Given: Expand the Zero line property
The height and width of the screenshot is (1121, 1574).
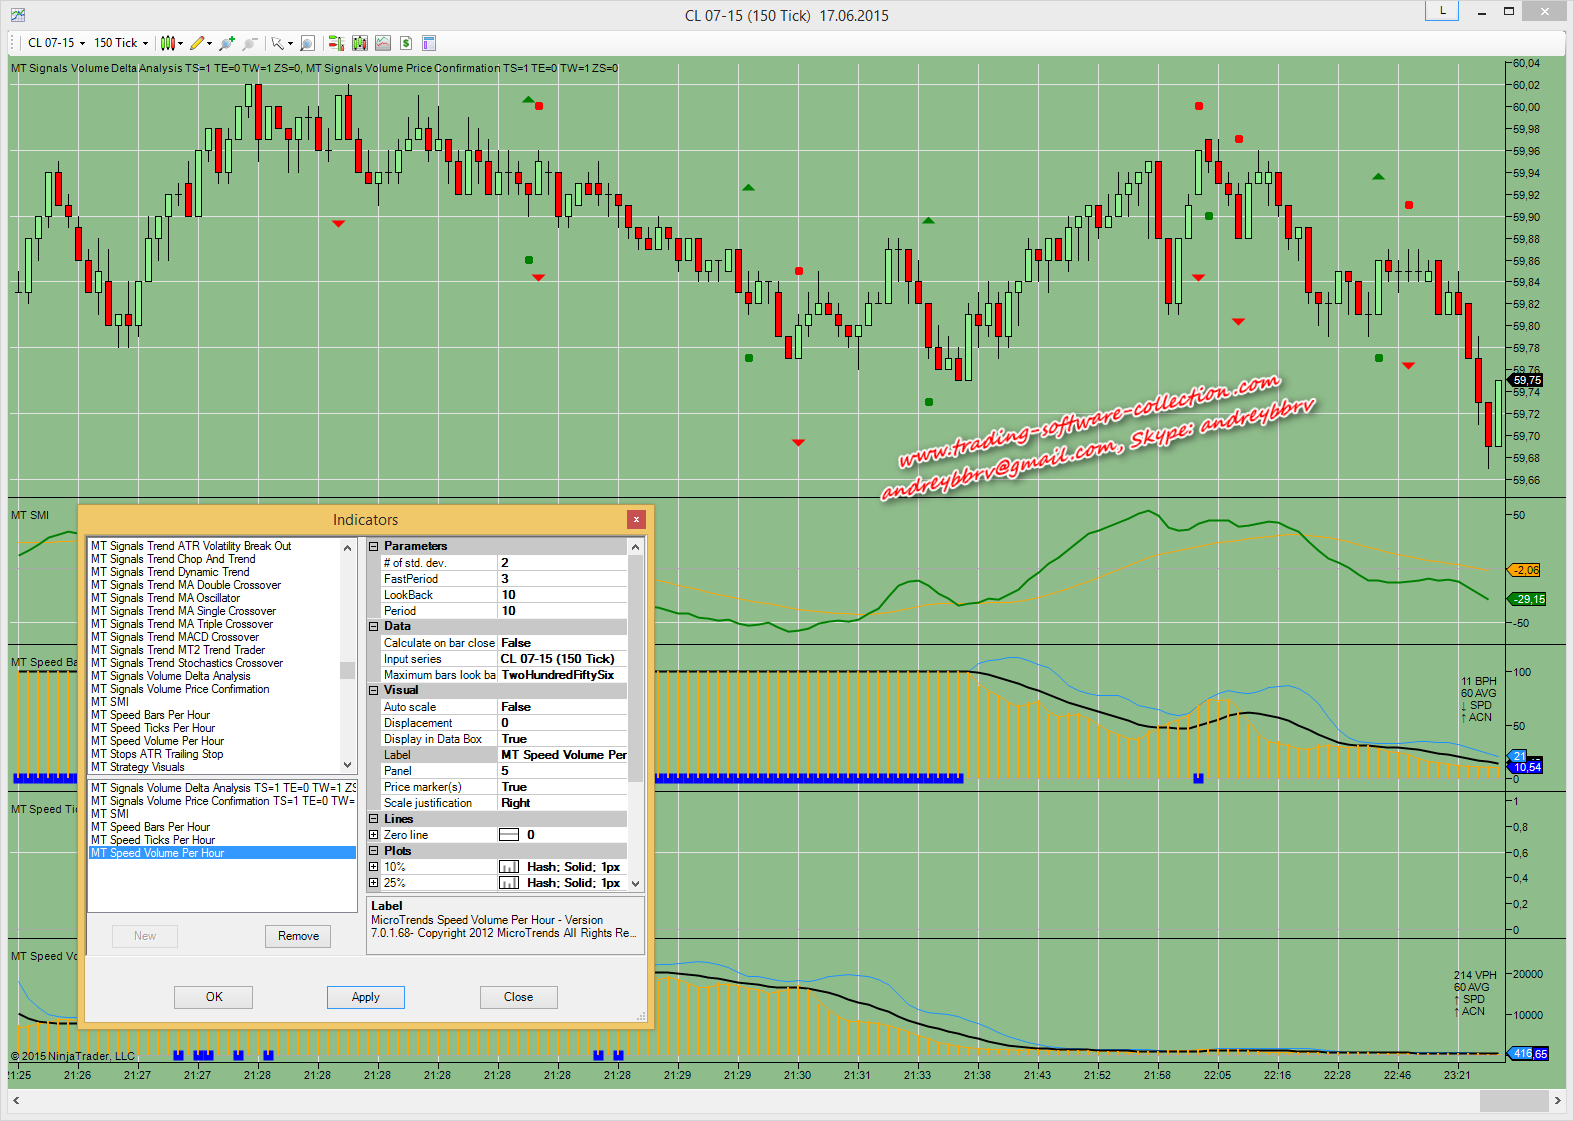Looking at the screenshot, I should (374, 835).
